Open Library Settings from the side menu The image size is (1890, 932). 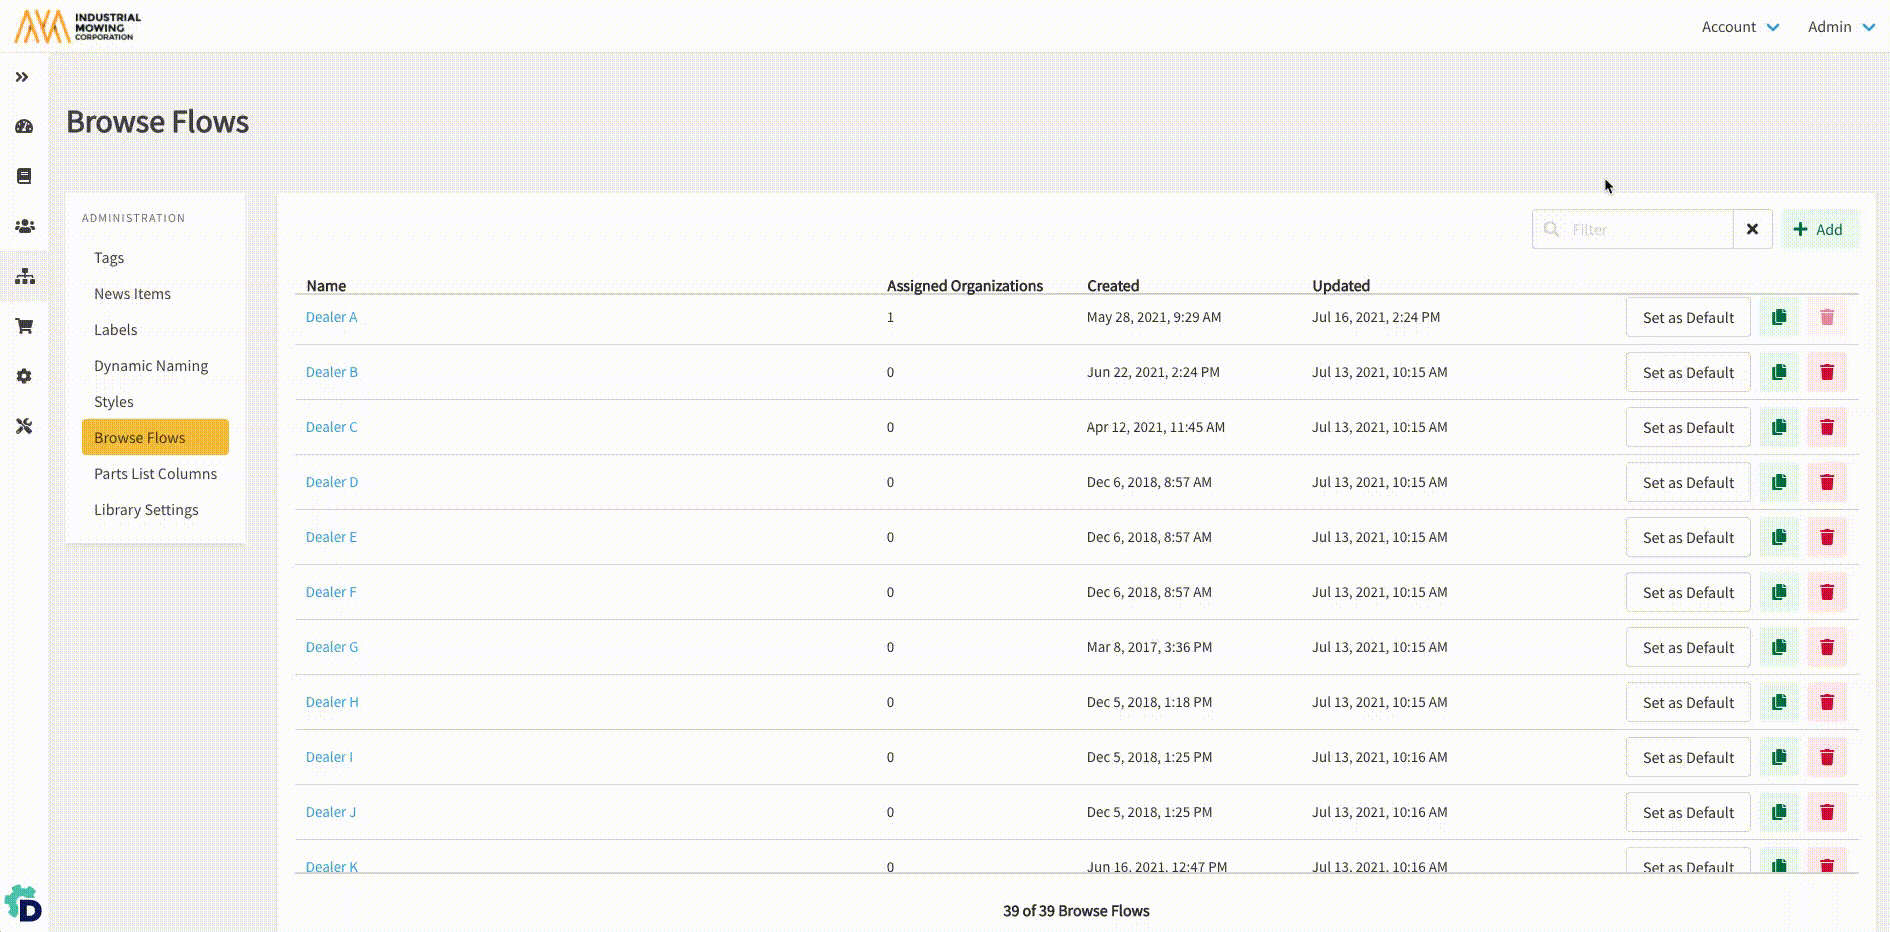point(146,510)
